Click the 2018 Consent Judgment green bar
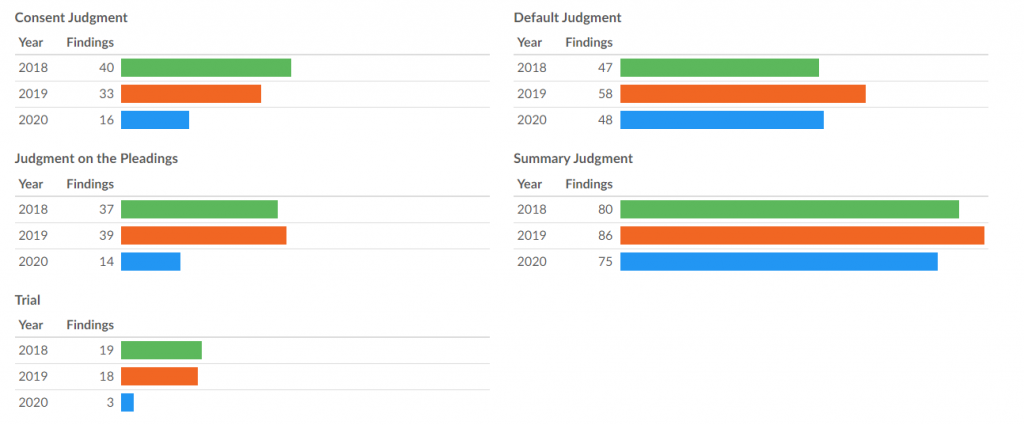Screen dimensions: 1024x425 tap(206, 68)
